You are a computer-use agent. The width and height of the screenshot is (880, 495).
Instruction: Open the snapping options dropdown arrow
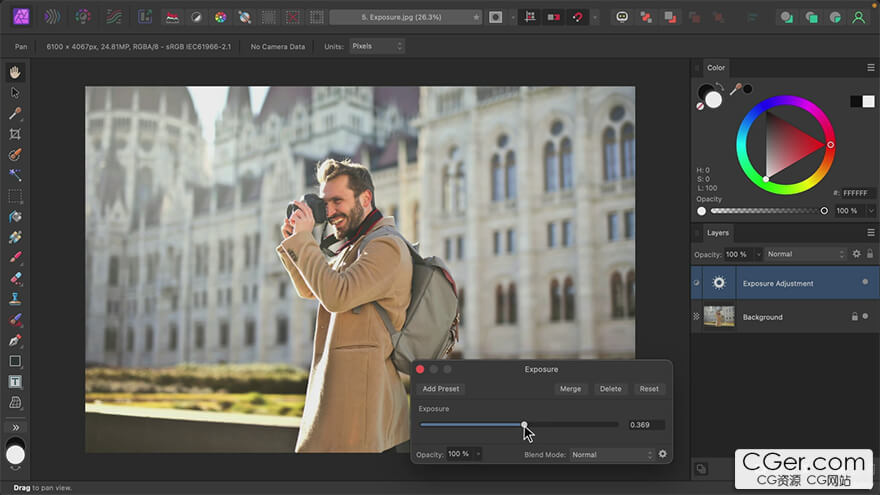(x=595, y=17)
